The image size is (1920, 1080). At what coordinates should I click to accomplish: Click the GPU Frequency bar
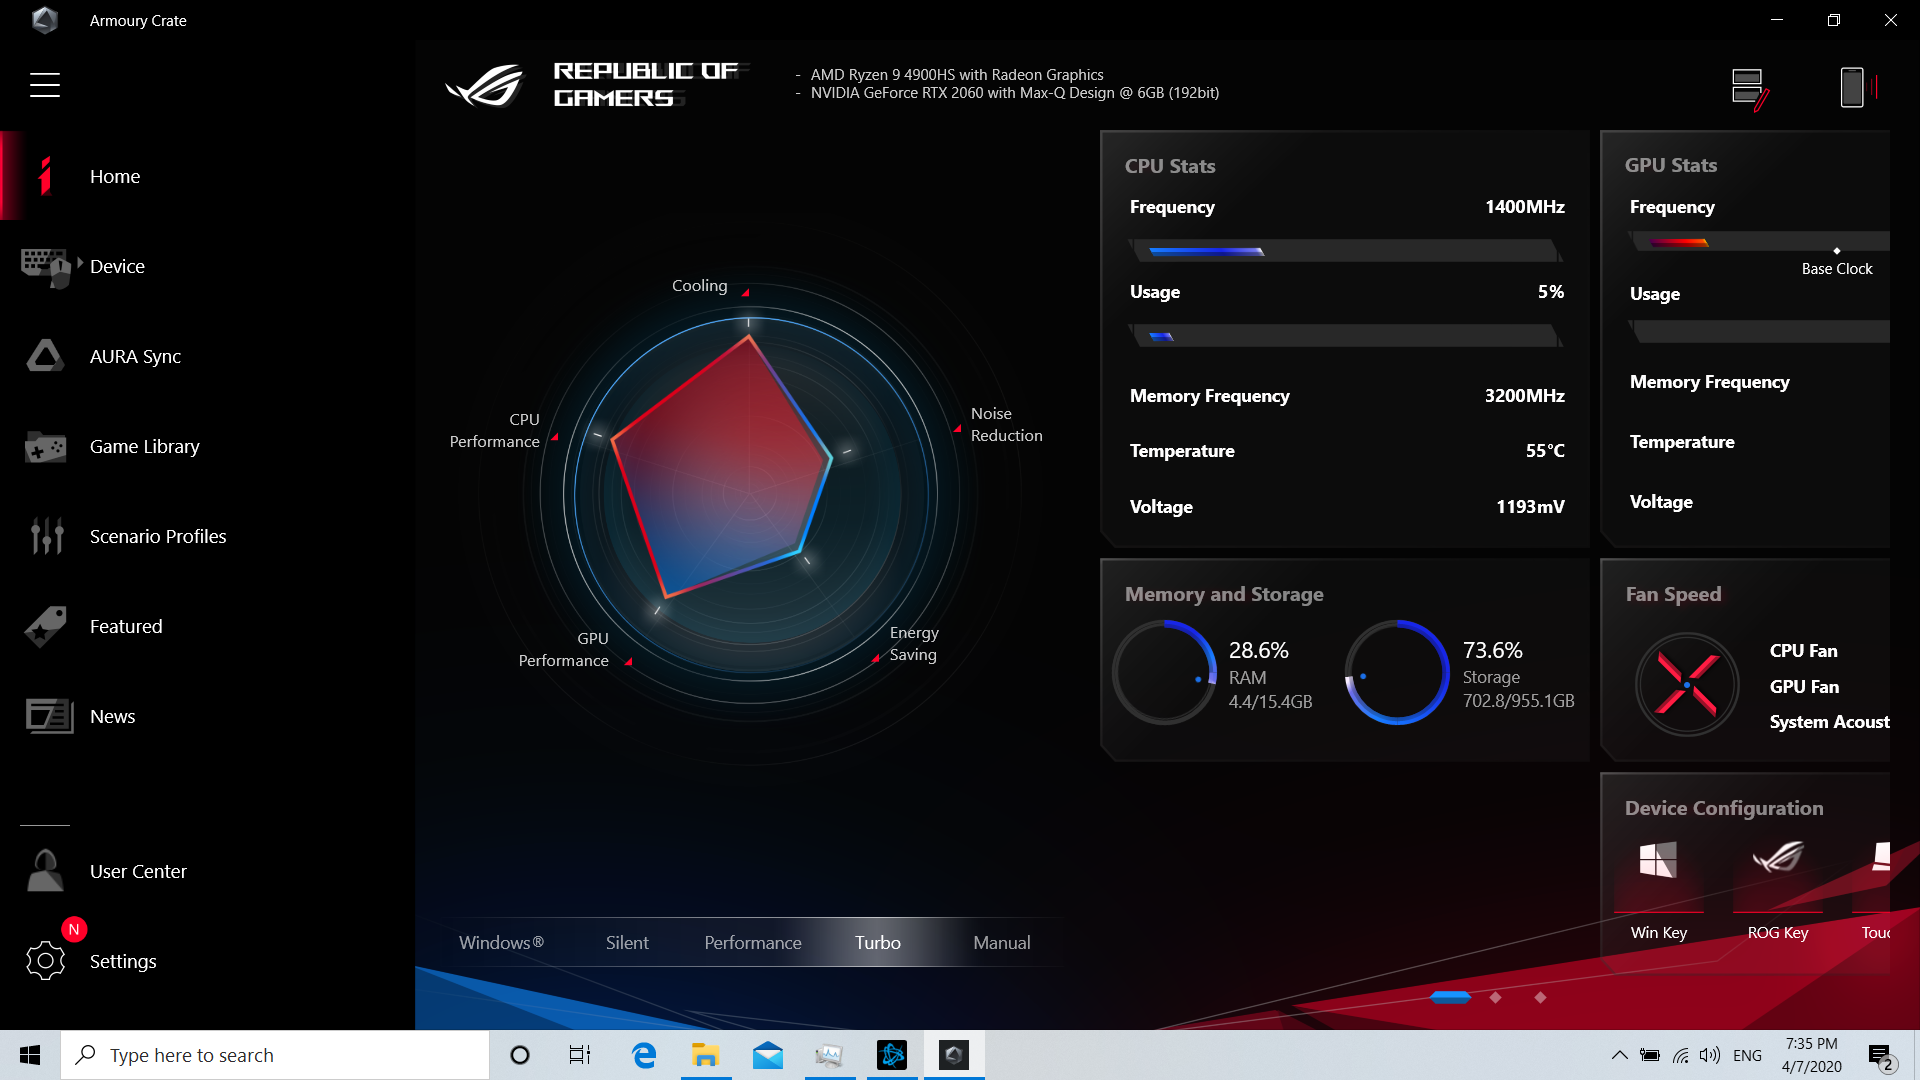1759,241
